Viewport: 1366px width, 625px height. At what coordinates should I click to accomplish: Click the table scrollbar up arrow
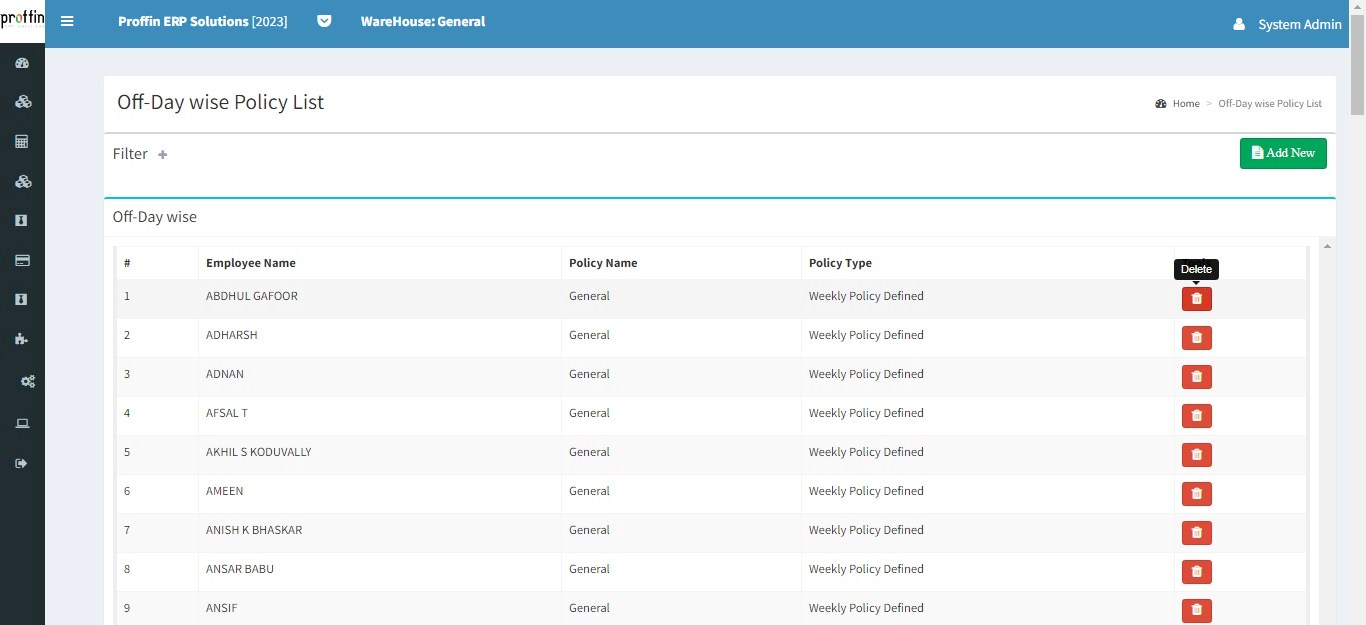(1327, 246)
